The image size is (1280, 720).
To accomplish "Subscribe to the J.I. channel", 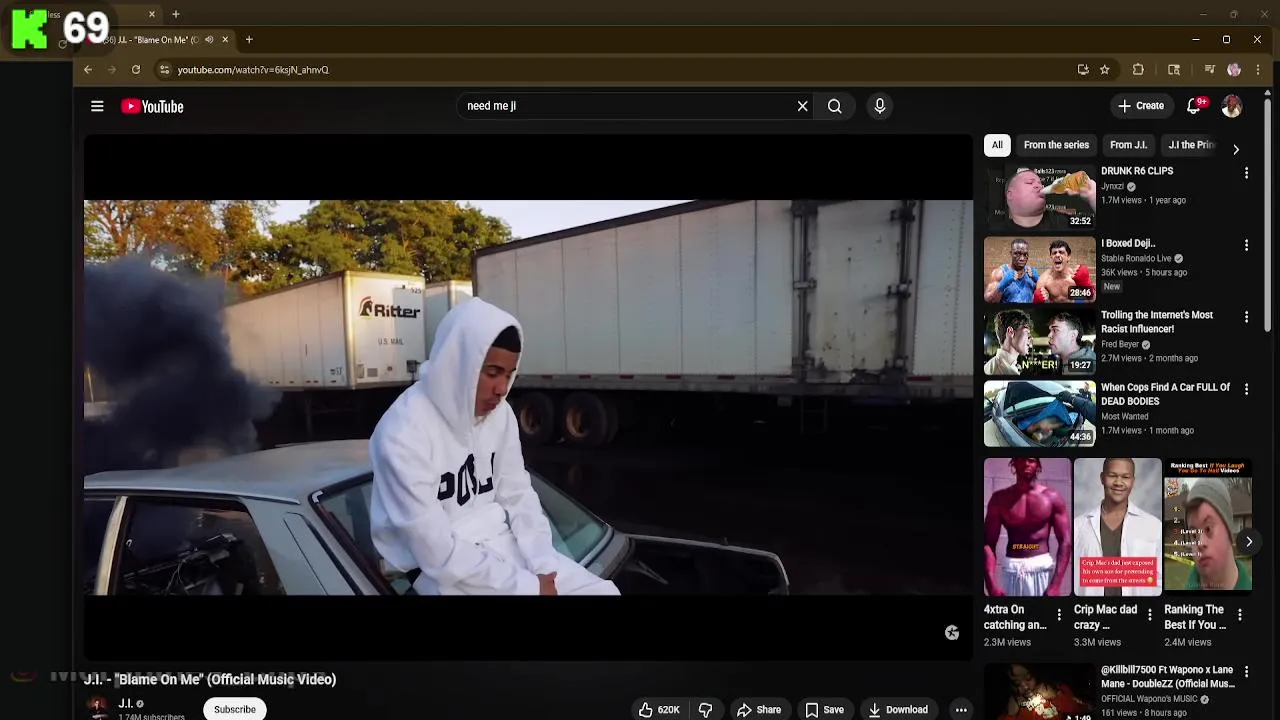I will click(235, 709).
